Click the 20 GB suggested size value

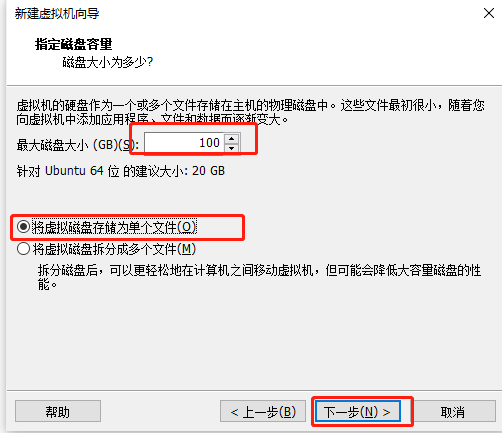[208, 171]
